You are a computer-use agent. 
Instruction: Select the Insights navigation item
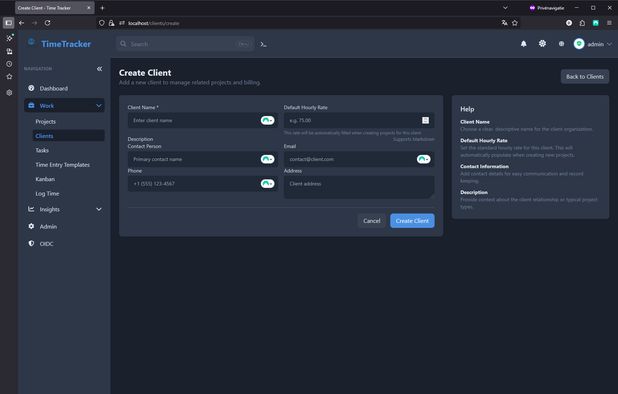pyautogui.click(x=64, y=209)
